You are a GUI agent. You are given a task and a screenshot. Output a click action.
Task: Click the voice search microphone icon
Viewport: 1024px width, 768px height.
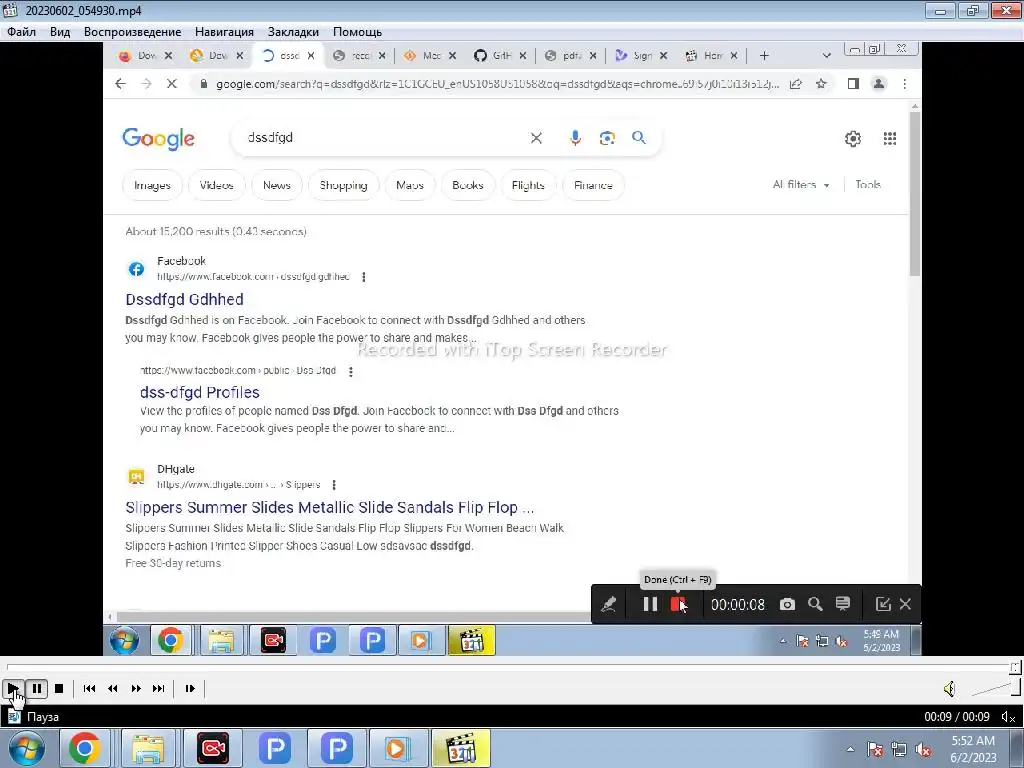(x=575, y=138)
